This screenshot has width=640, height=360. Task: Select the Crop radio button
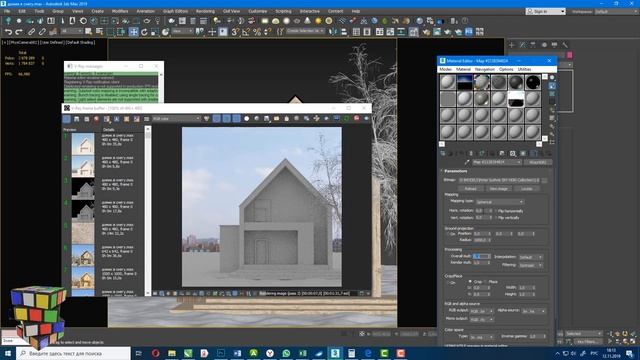click(x=470, y=282)
